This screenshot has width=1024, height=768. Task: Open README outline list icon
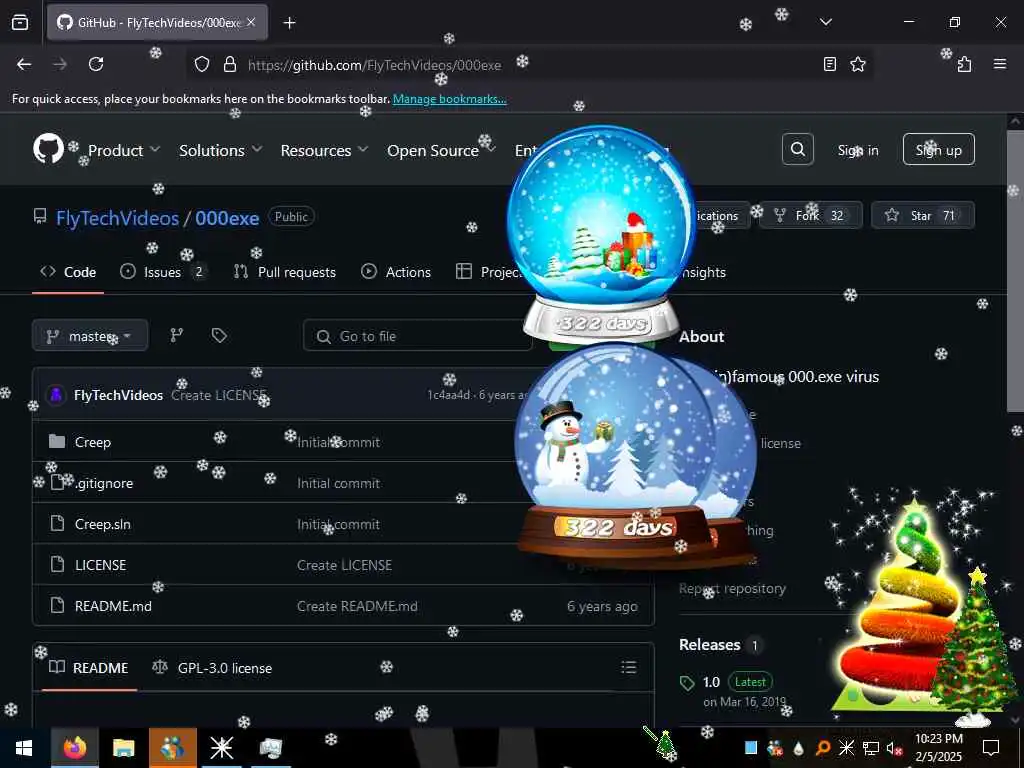(628, 667)
